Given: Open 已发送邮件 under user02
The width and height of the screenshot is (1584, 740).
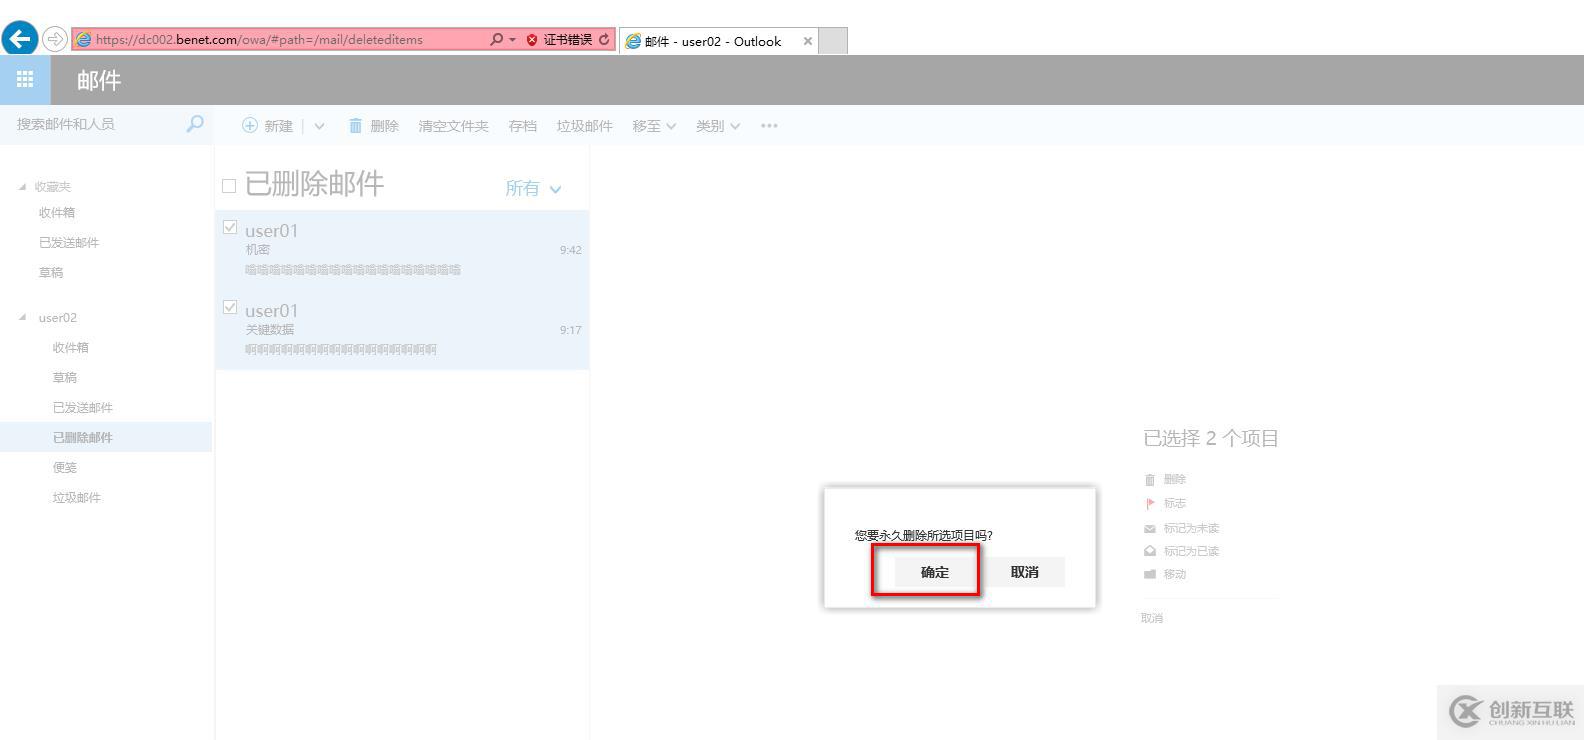Looking at the screenshot, I should pos(83,407).
